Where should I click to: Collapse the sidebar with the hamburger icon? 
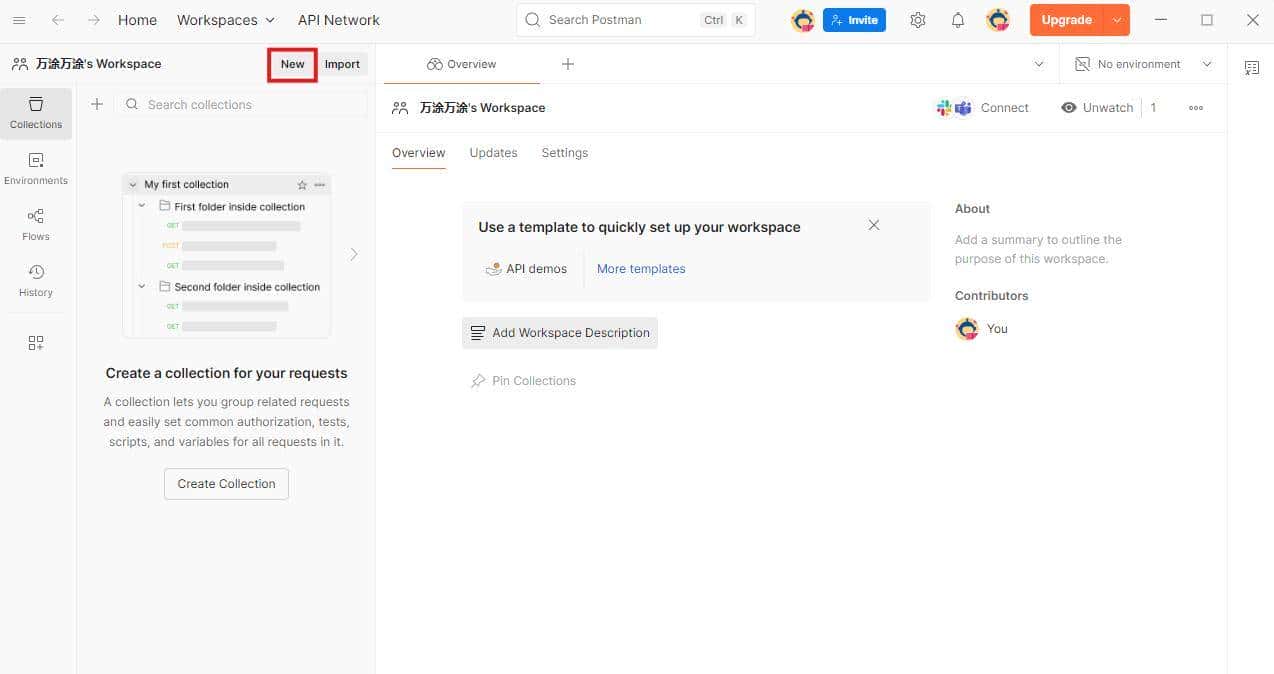click(x=19, y=19)
